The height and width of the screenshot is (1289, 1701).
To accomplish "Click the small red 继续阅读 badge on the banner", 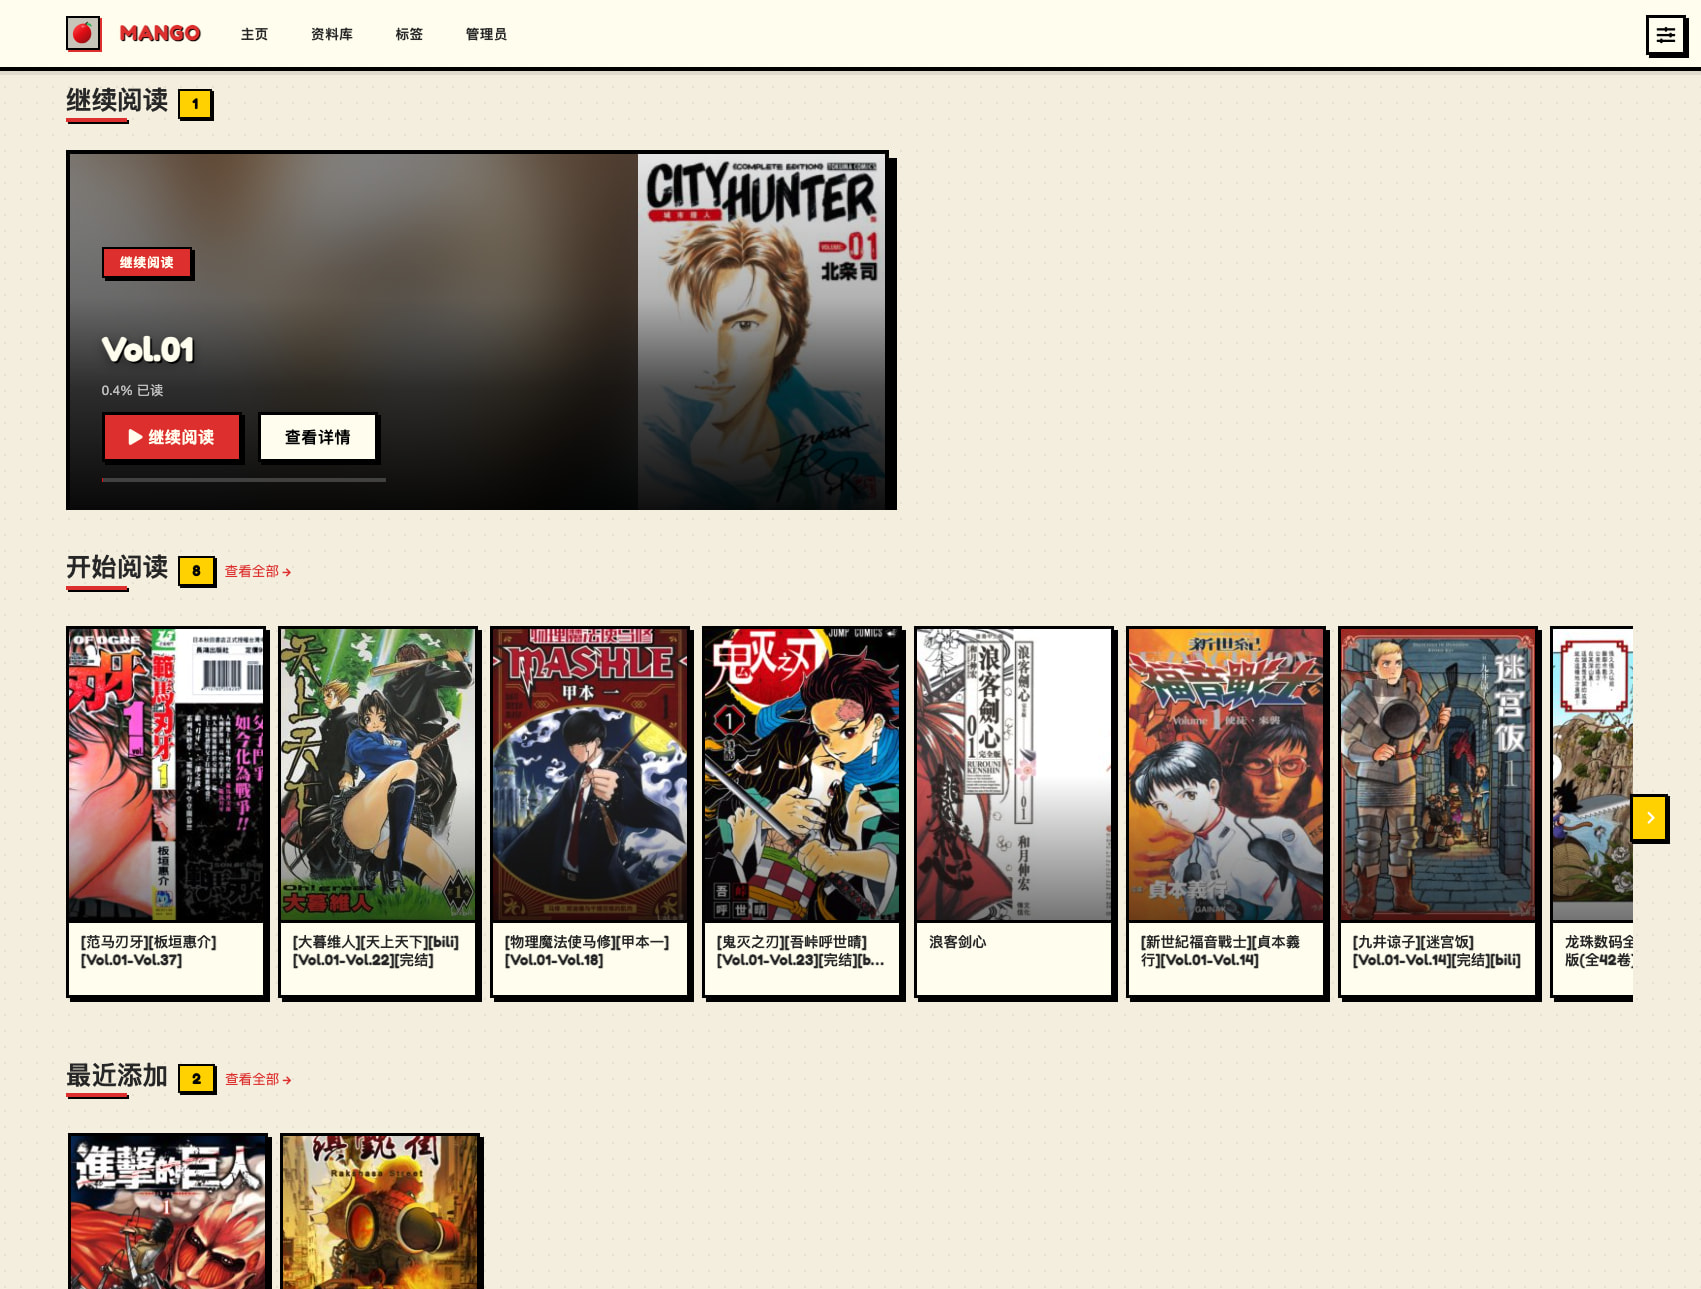I will coord(147,262).
